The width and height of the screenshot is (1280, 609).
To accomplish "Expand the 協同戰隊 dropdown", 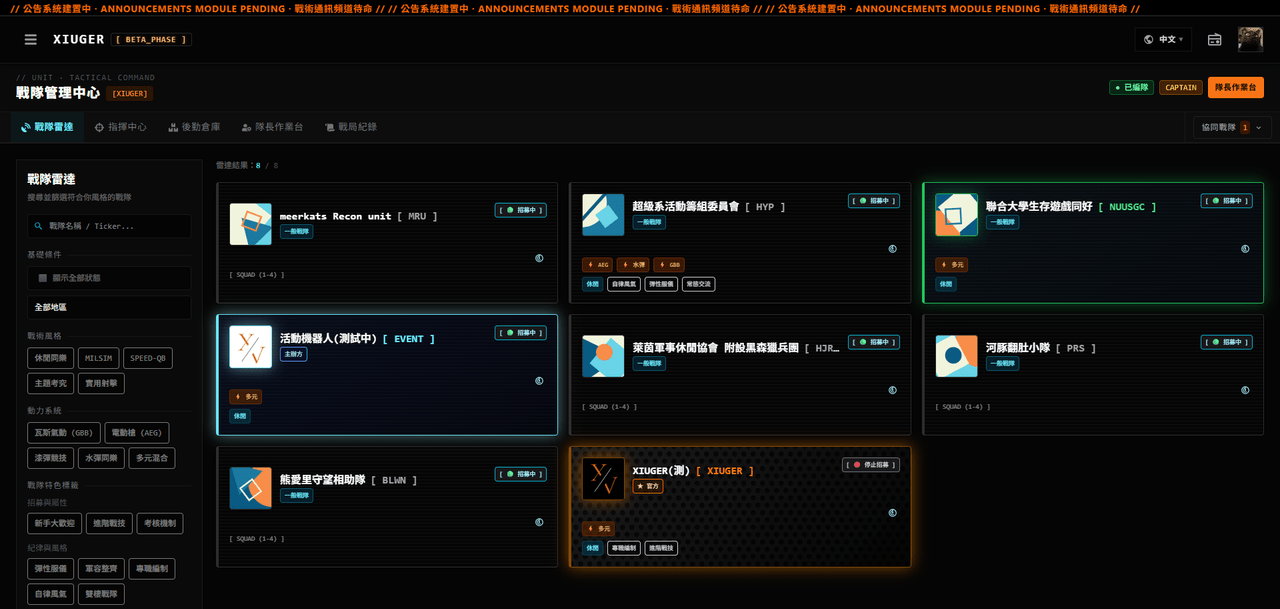I will (x=1232, y=128).
